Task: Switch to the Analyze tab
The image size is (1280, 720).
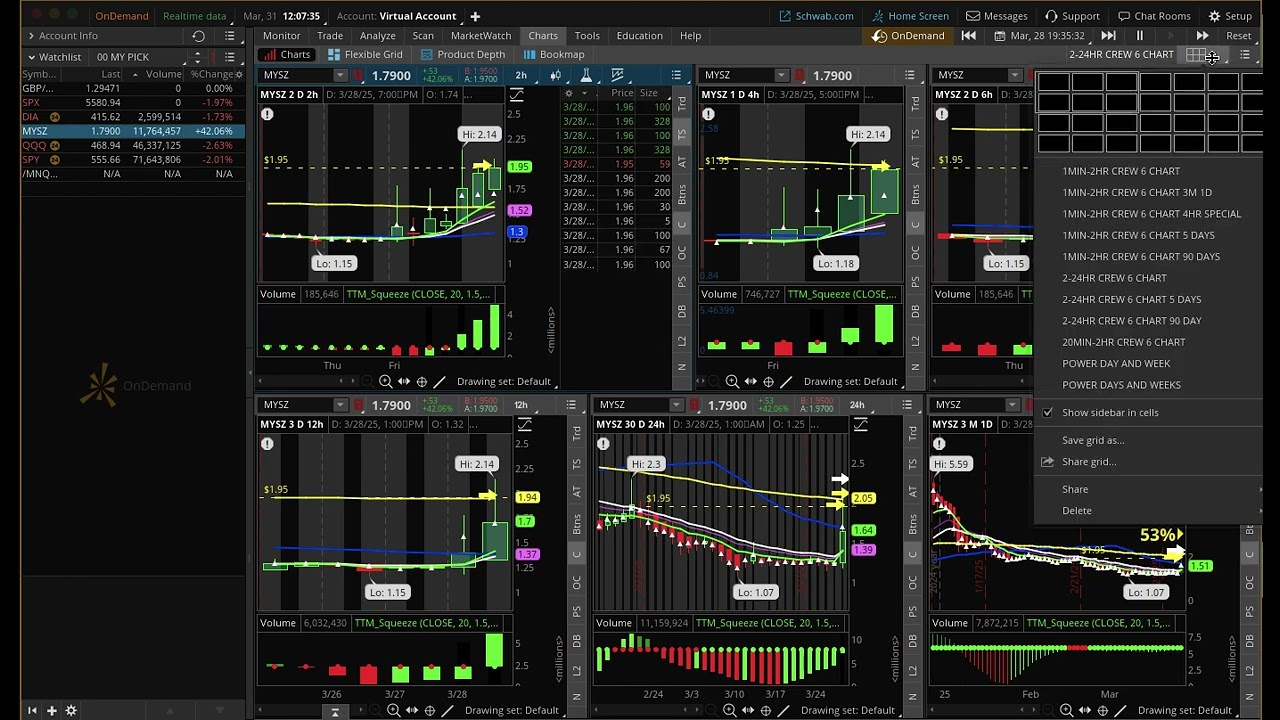Action: pyautogui.click(x=377, y=36)
